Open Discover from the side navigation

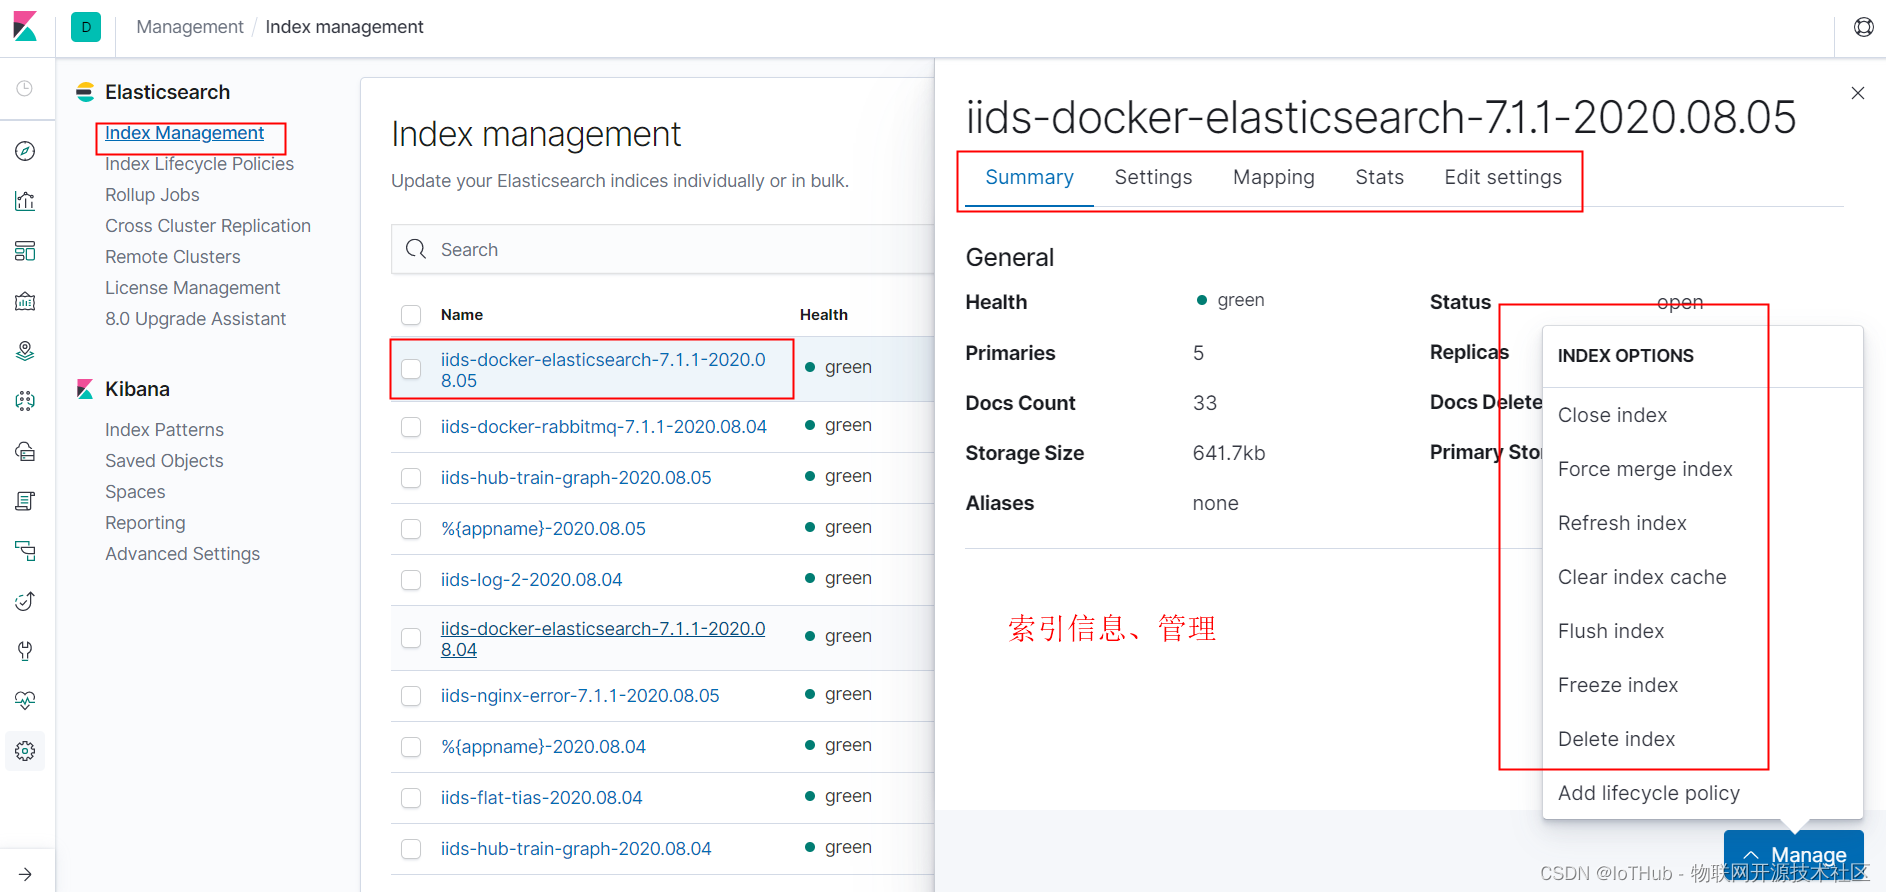pyautogui.click(x=25, y=151)
